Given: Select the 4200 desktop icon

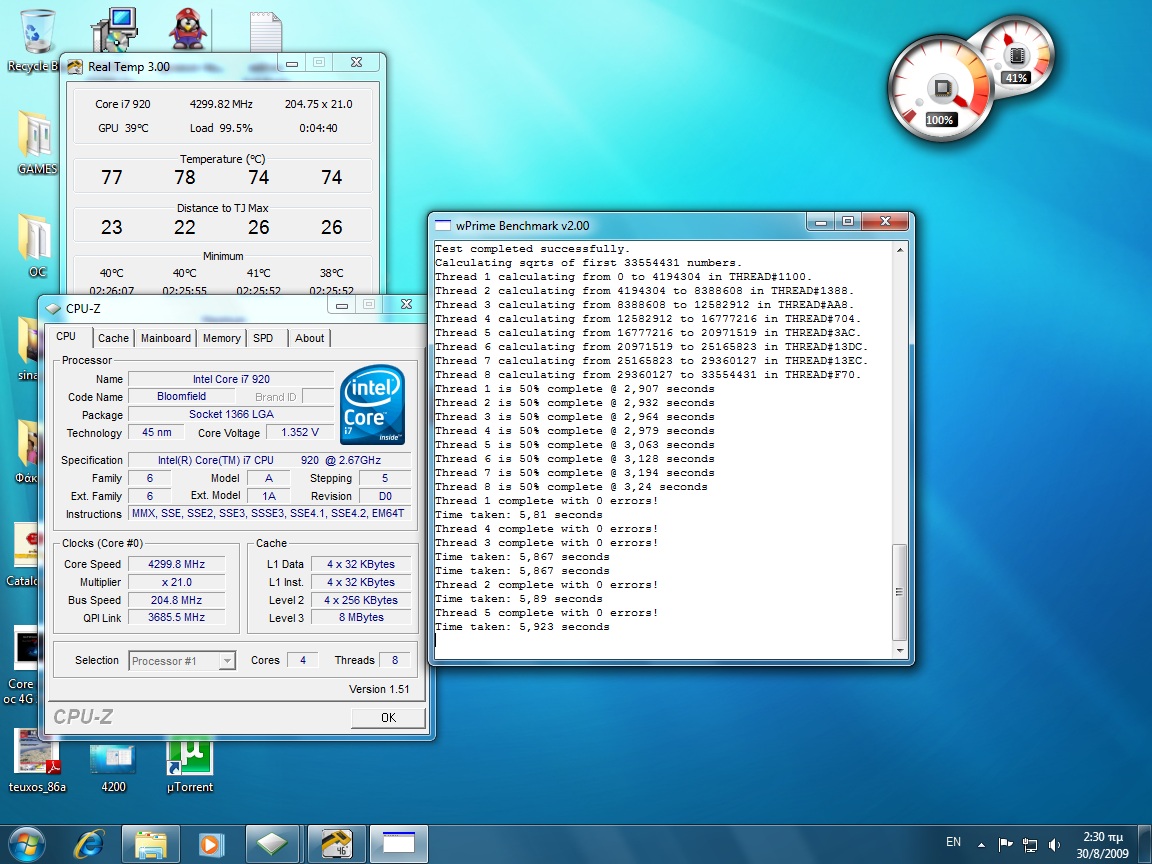Looking at the screenshot, I should [x=113, y=767].
